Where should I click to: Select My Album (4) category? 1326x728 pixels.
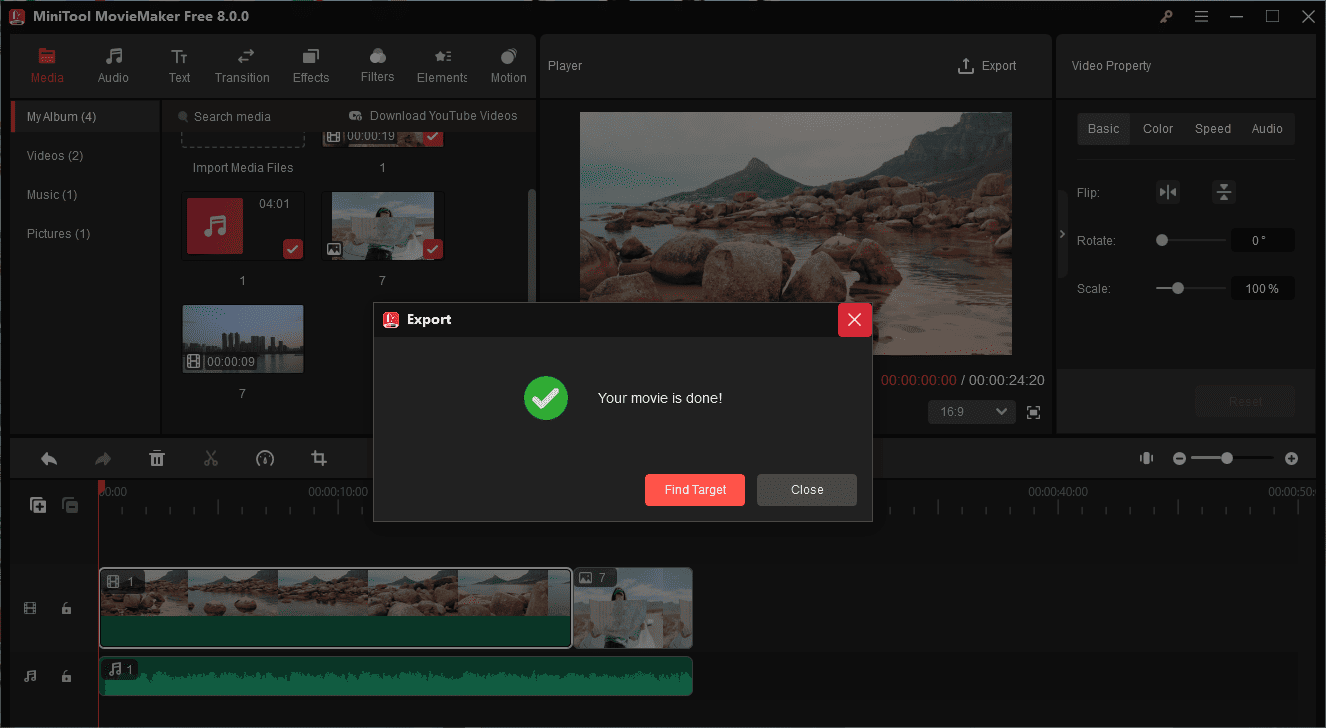coord(86,117)
